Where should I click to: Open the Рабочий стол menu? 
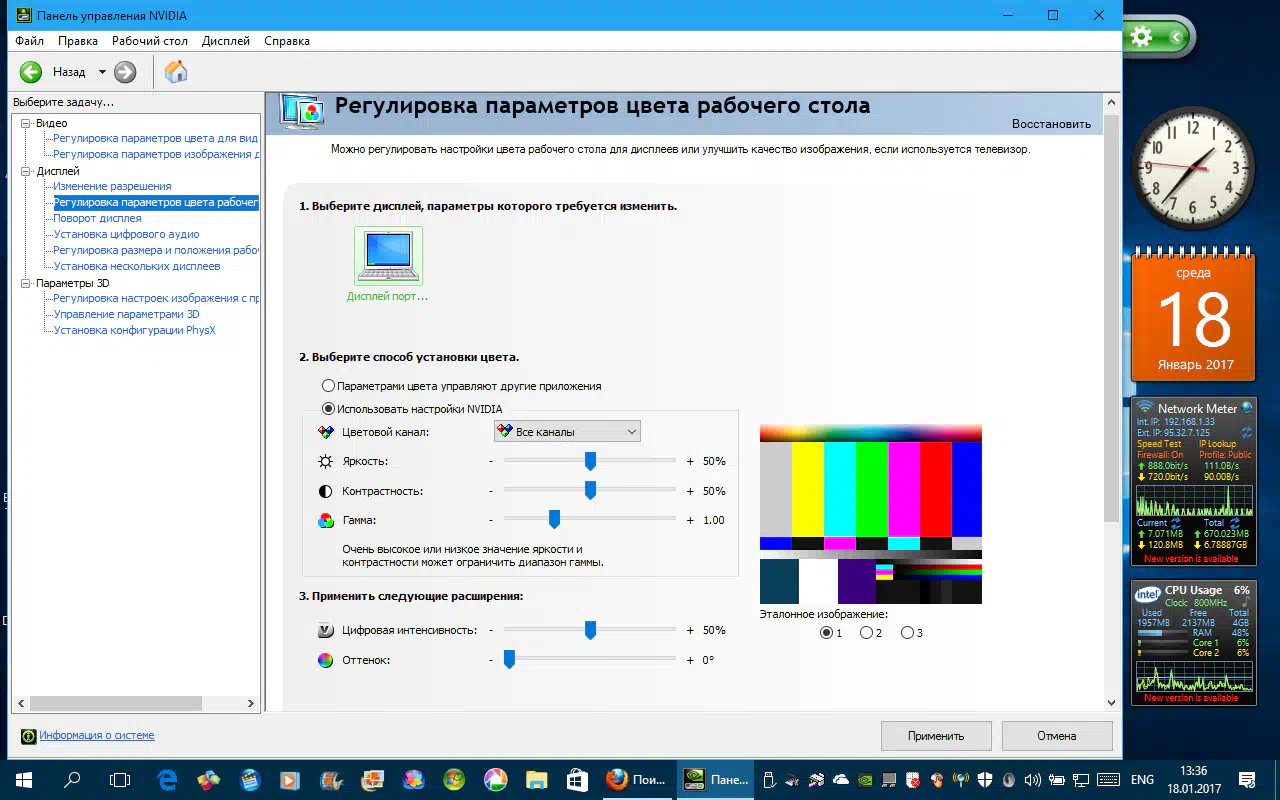coord(150,41)
